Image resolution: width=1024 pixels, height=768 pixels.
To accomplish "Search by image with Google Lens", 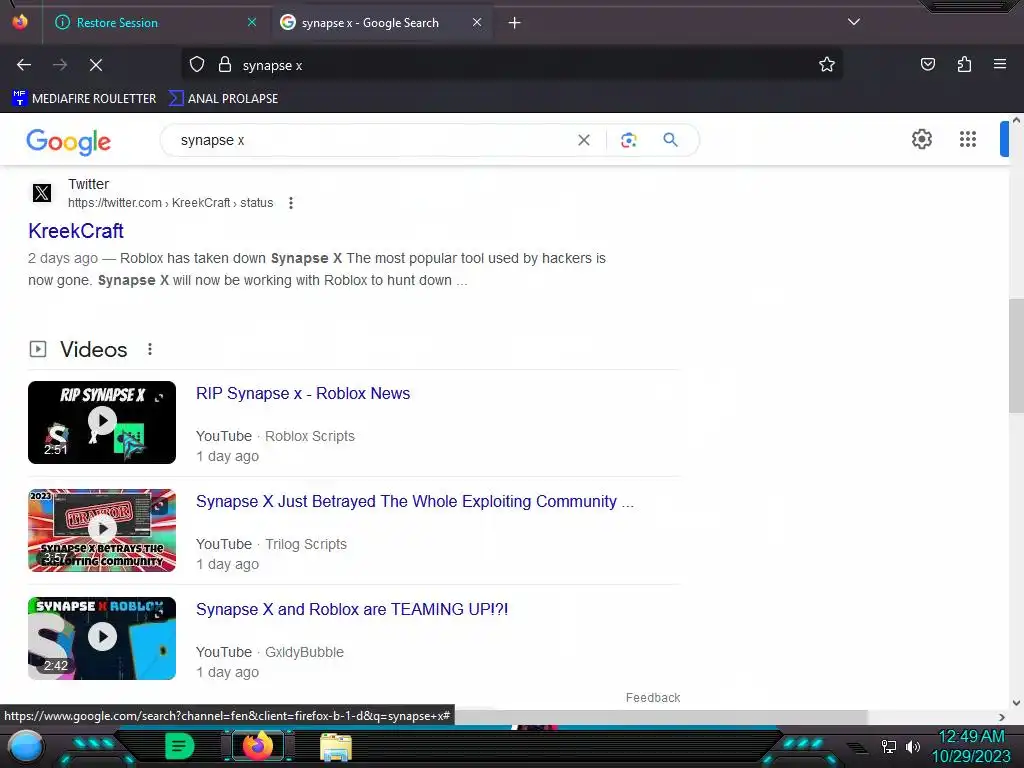I will 628,140.
